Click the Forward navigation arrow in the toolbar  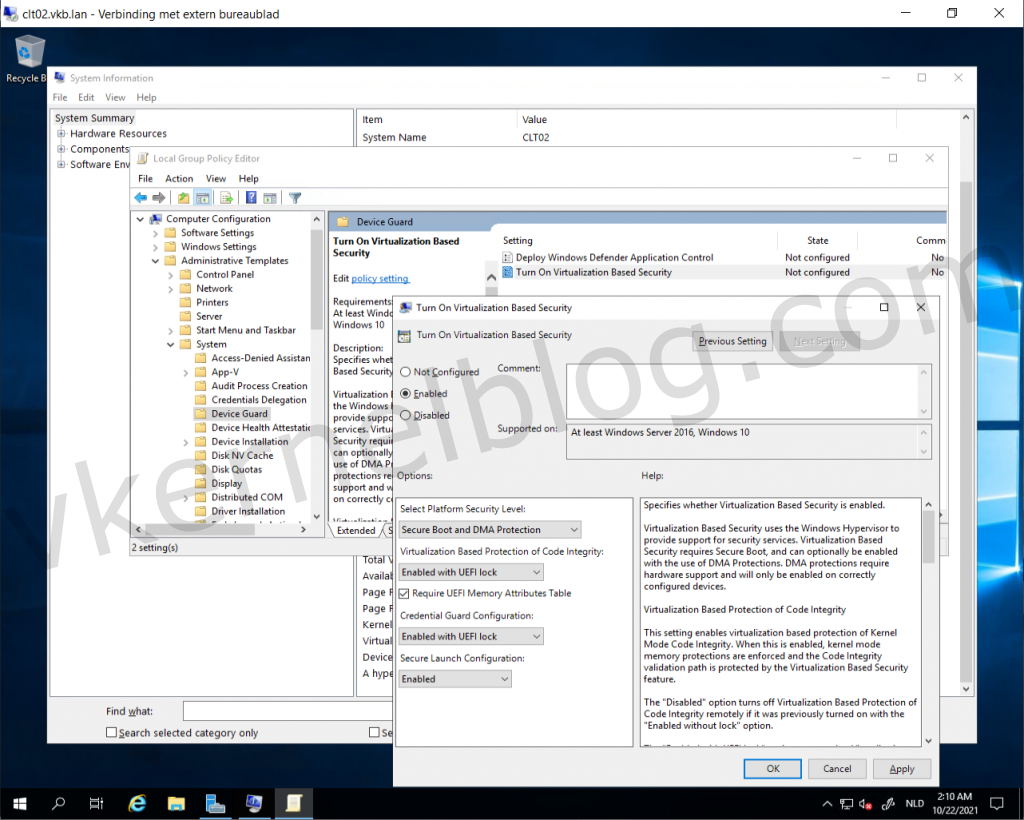(158, 197)
